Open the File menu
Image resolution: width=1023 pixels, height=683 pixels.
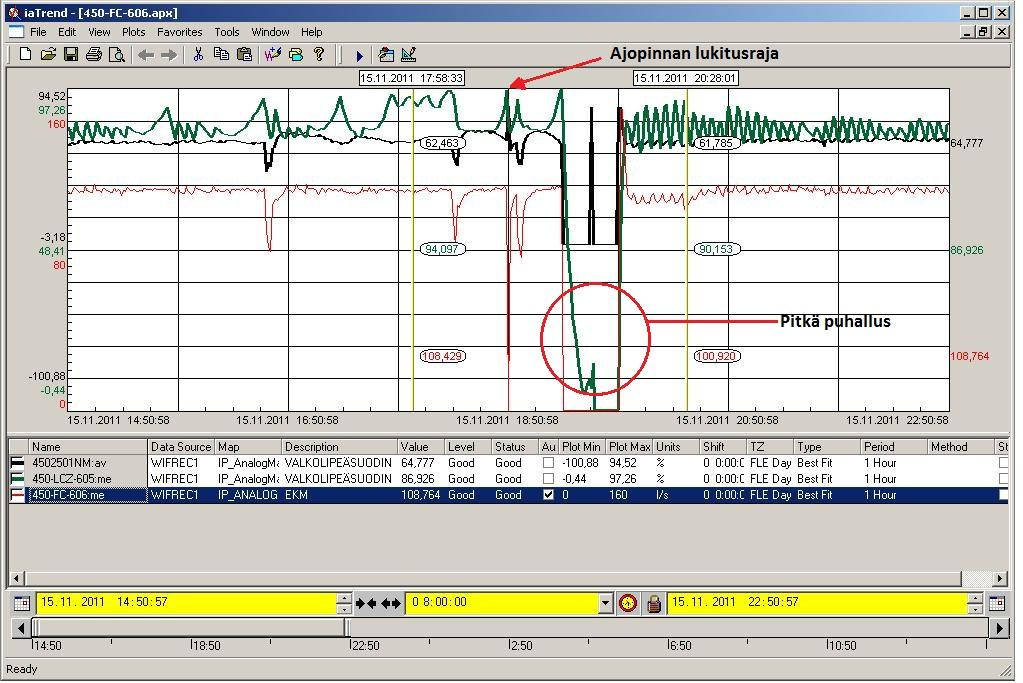coord(38,32)
